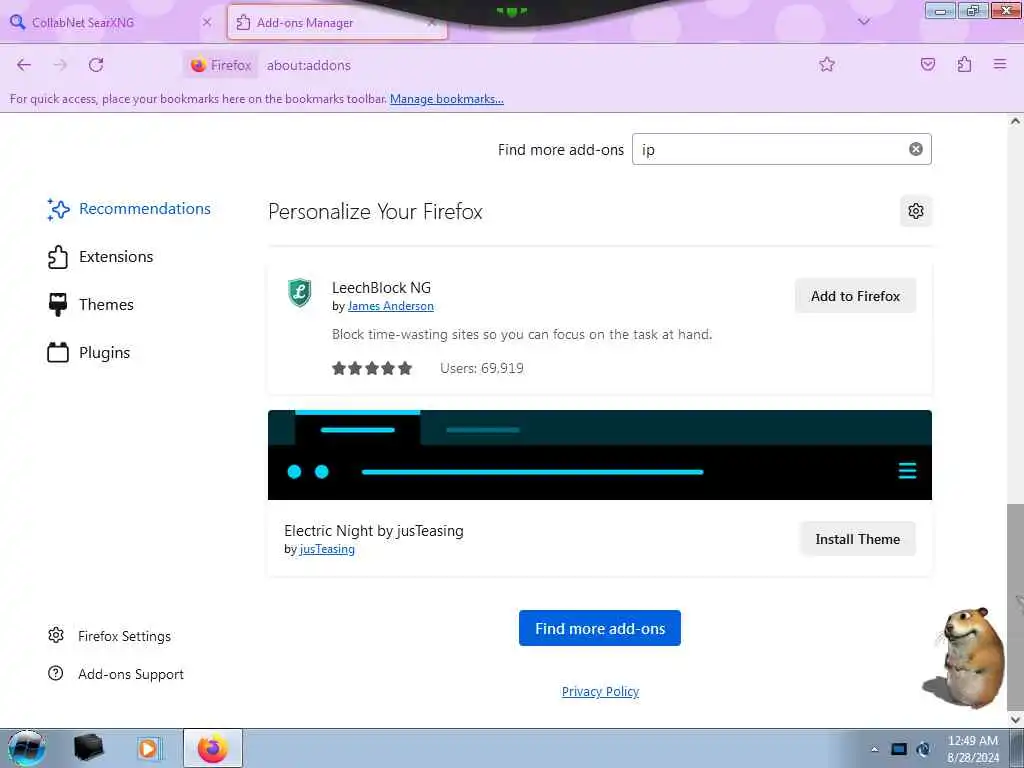The width and height of the screenshot is (1024, 768).
Task: Open the Manage bookmarks link
Action: 447,99
